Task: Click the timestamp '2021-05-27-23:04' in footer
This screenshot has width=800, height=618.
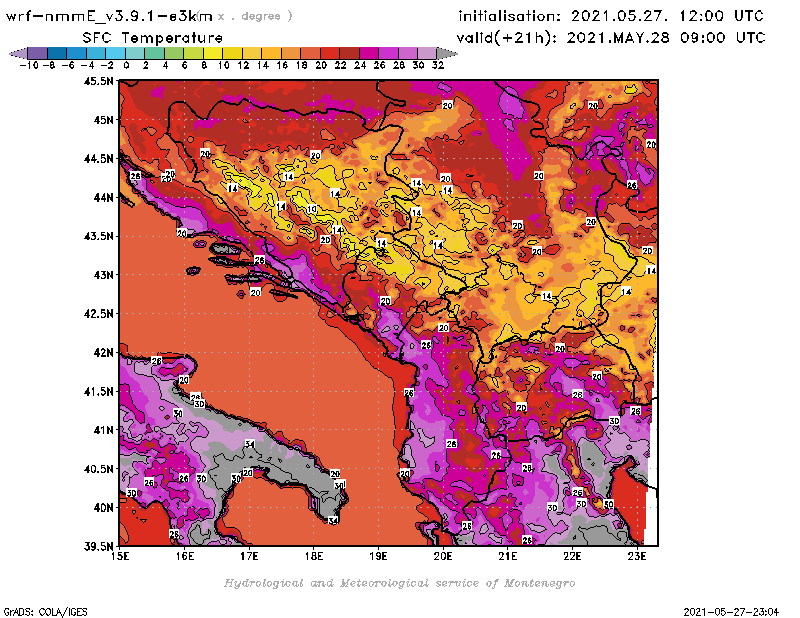Action: click(731, 612)
